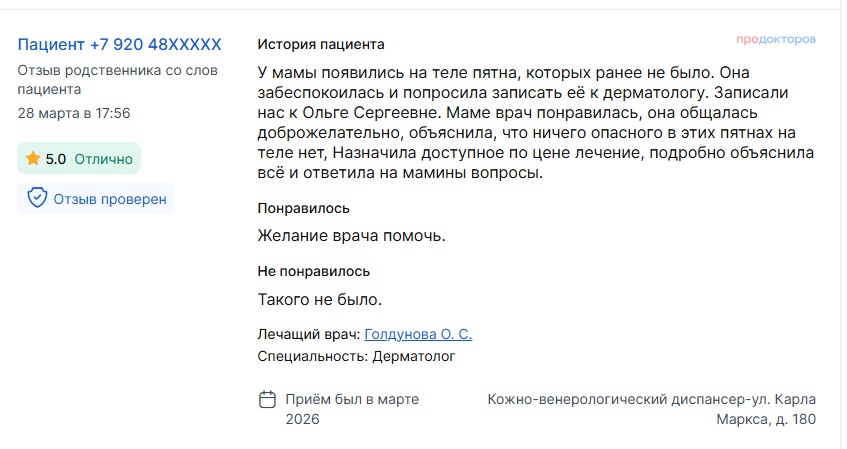Click the calendar icon beside appointment date
The image size is (847, 449).
coord(267,400)
